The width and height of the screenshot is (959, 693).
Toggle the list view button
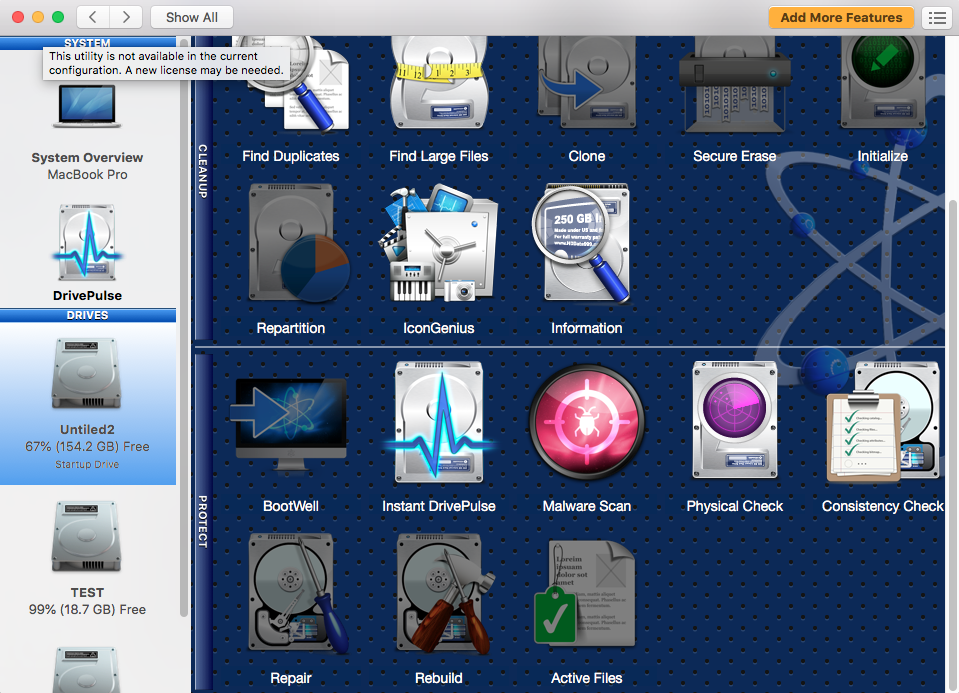937,17
